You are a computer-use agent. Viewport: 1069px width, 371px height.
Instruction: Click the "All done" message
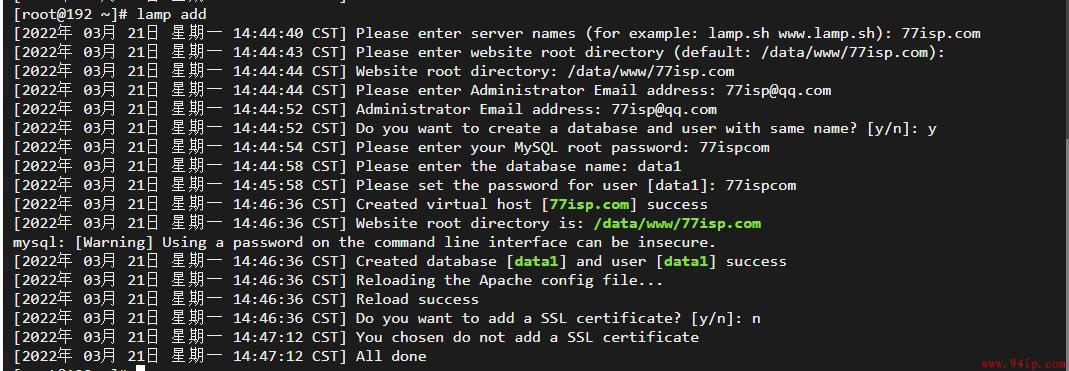[x=391, y=356]
